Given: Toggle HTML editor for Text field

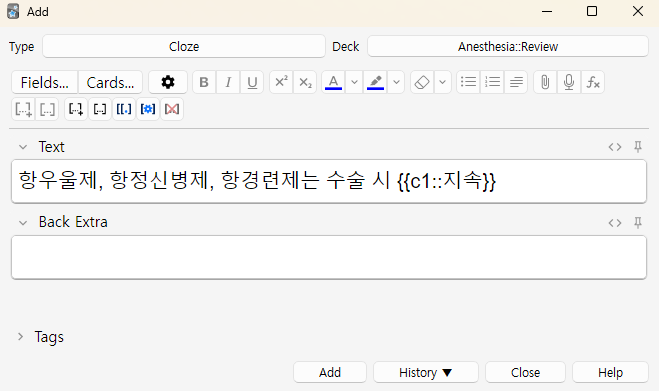Looking at the screenshot, I should 615,147.
